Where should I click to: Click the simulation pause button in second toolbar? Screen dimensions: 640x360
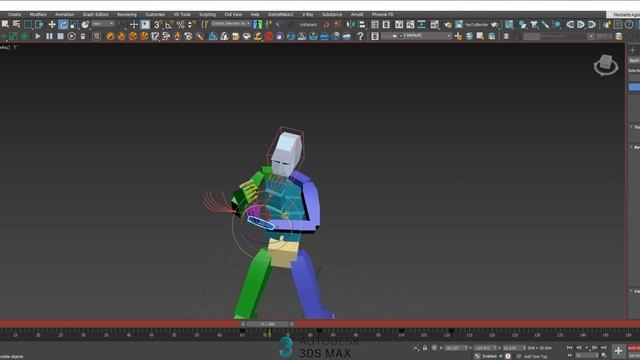[x=49, y=36]
